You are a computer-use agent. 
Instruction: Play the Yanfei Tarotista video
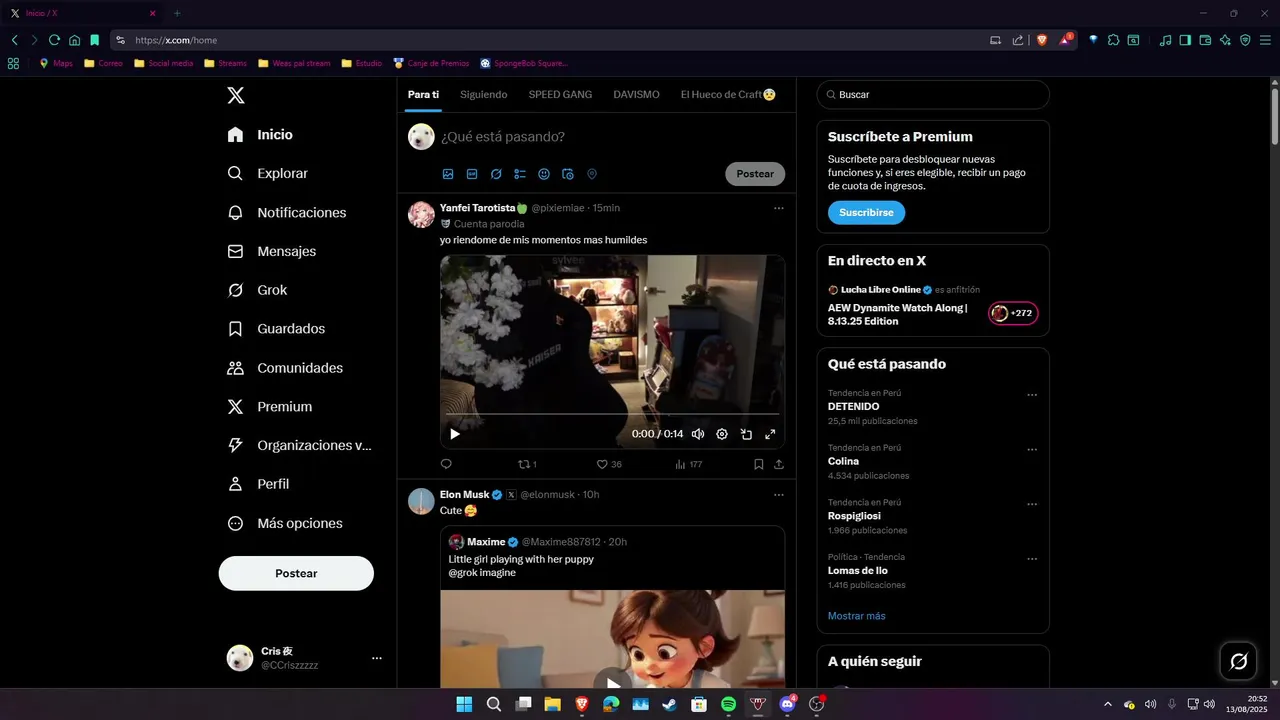455,434
